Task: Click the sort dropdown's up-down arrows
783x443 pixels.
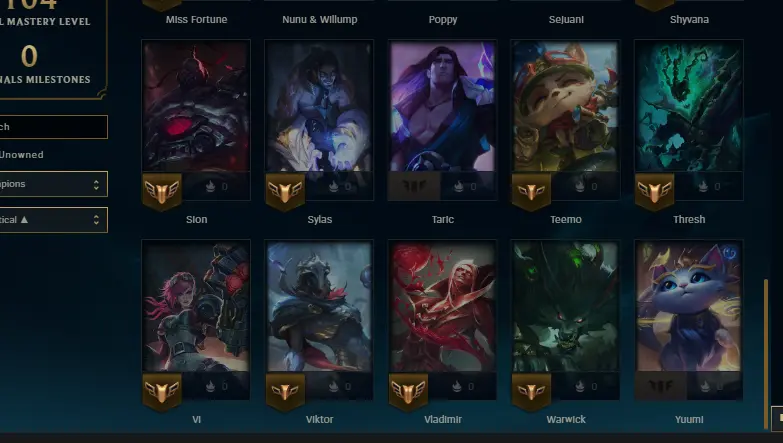Action: click(x=96, y=220)
